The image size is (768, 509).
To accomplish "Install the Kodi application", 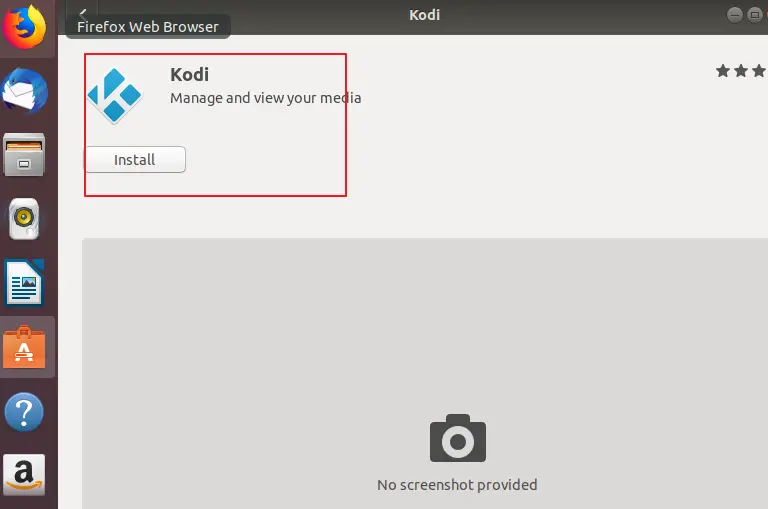I will point(135,159).
